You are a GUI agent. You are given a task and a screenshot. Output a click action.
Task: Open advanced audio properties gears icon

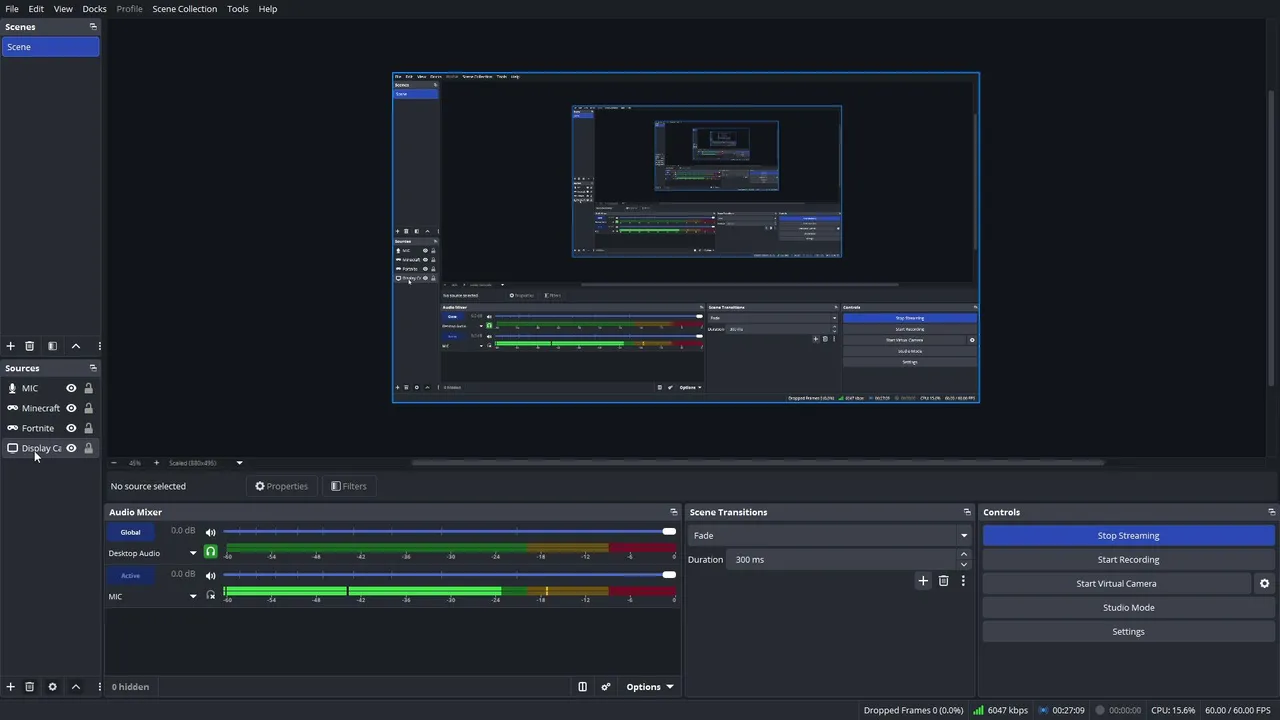[x=605, y=687]
